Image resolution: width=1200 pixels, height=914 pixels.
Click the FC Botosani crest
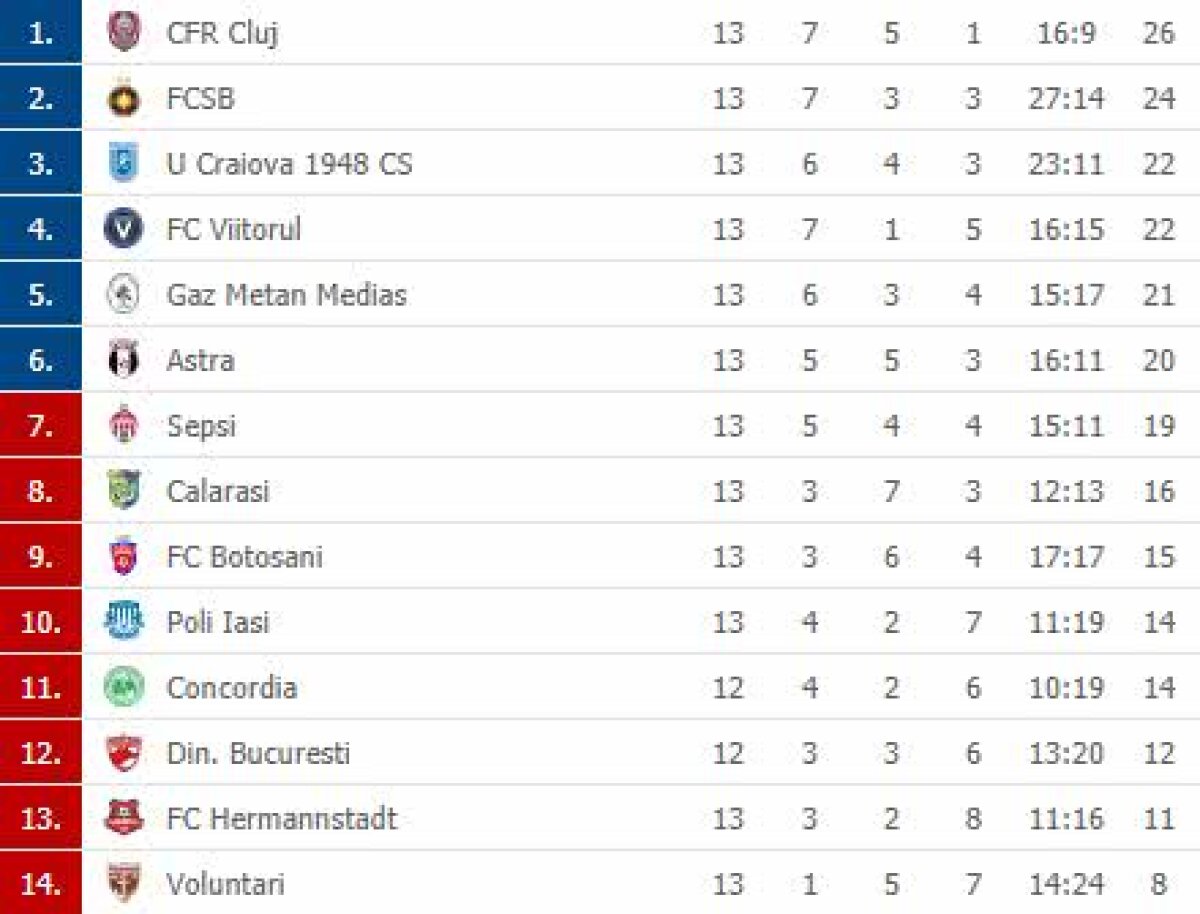tap(123, 557)
